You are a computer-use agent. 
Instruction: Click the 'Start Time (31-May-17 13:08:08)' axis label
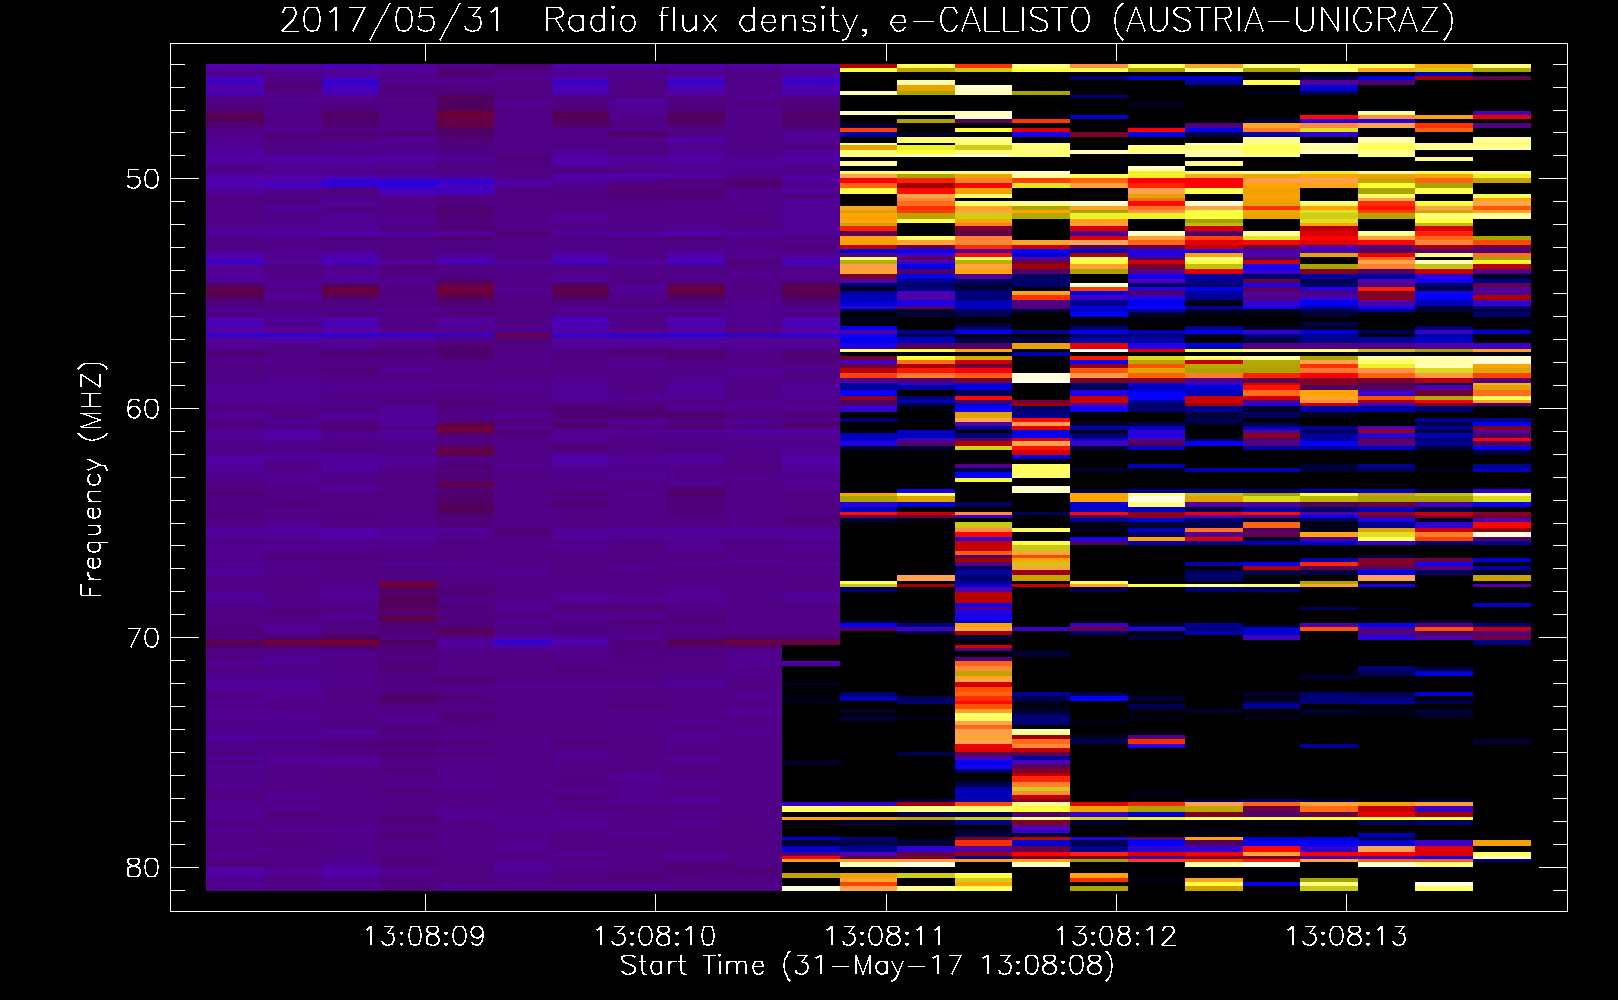coord(867,965)
